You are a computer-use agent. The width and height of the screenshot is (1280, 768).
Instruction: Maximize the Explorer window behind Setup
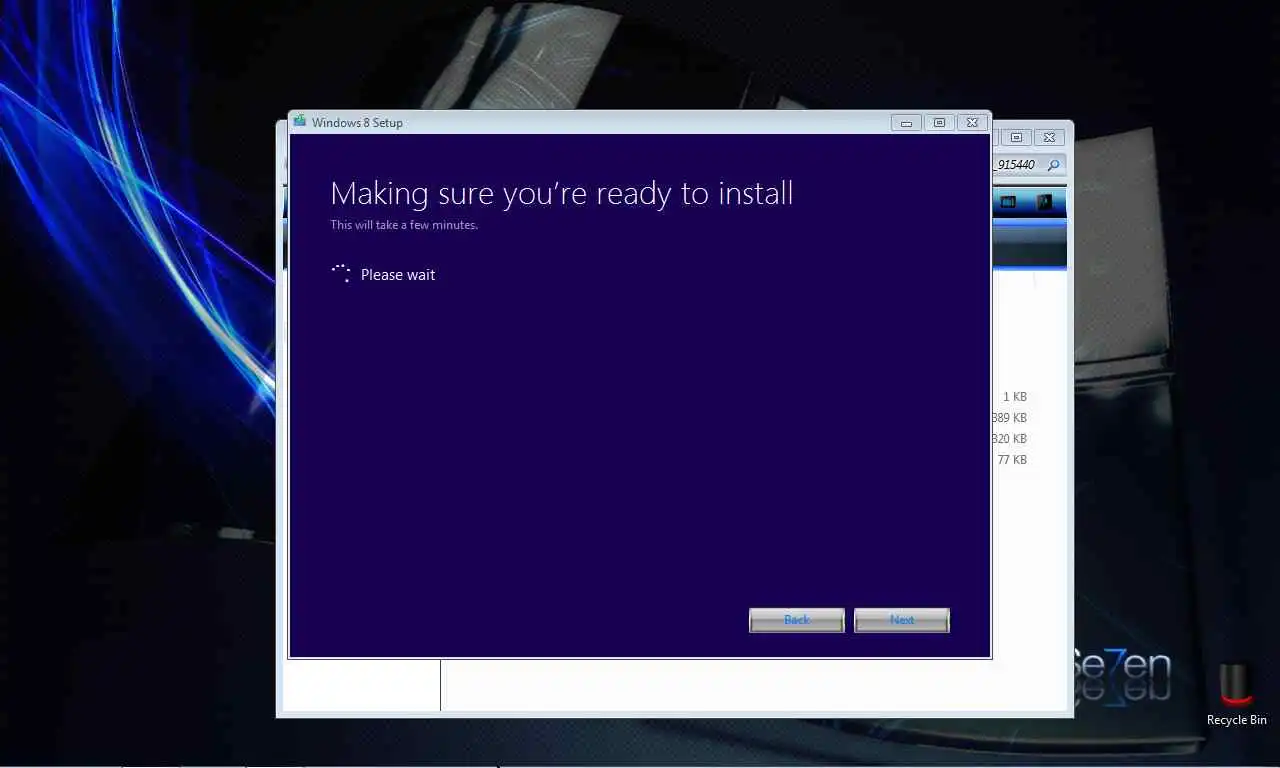tap(1016, 137)
